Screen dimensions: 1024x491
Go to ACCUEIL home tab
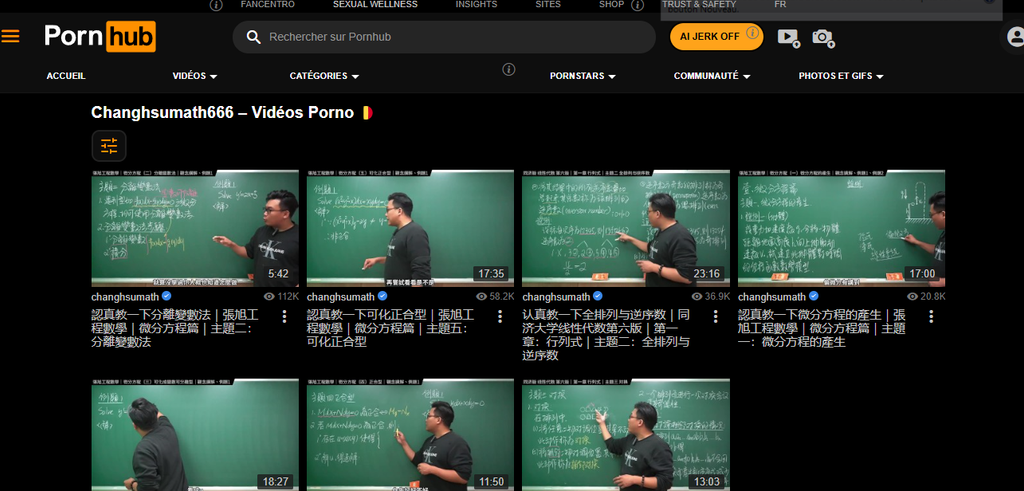66,76
